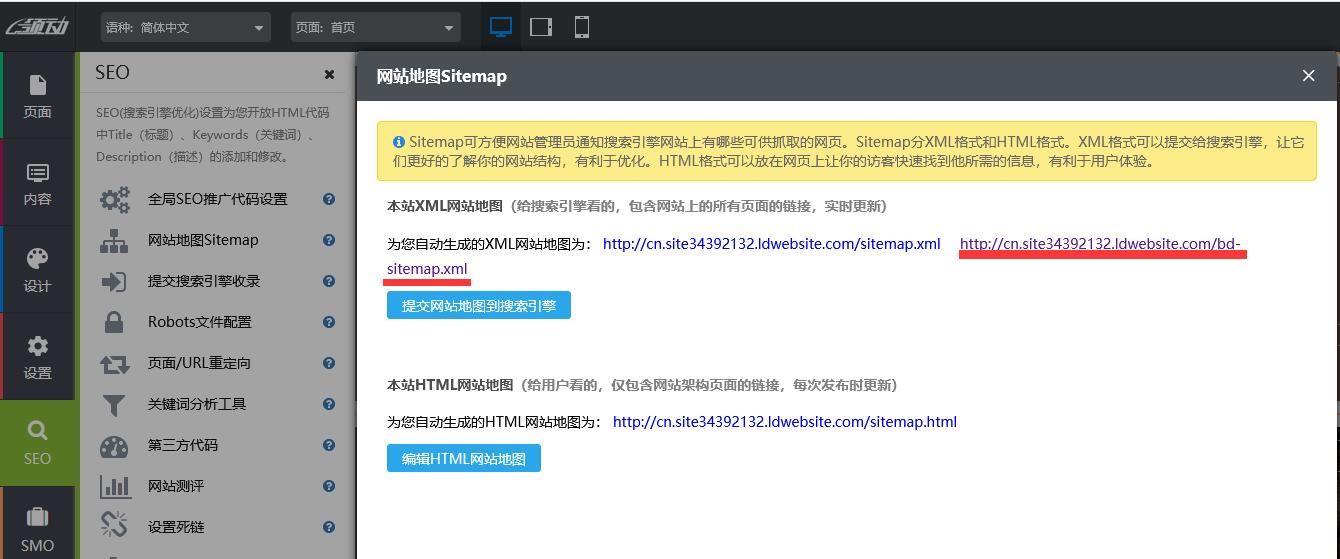1340x559 pixels.
Task: Select 提交搜索引擎收录 menu item
Action: [x=204, y=281]
